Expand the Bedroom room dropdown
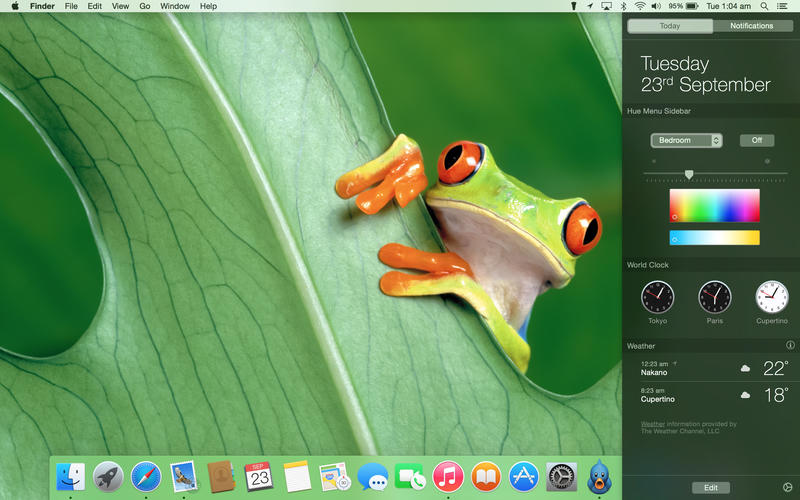This screenshot has height=500, width=800. point(685,140)
